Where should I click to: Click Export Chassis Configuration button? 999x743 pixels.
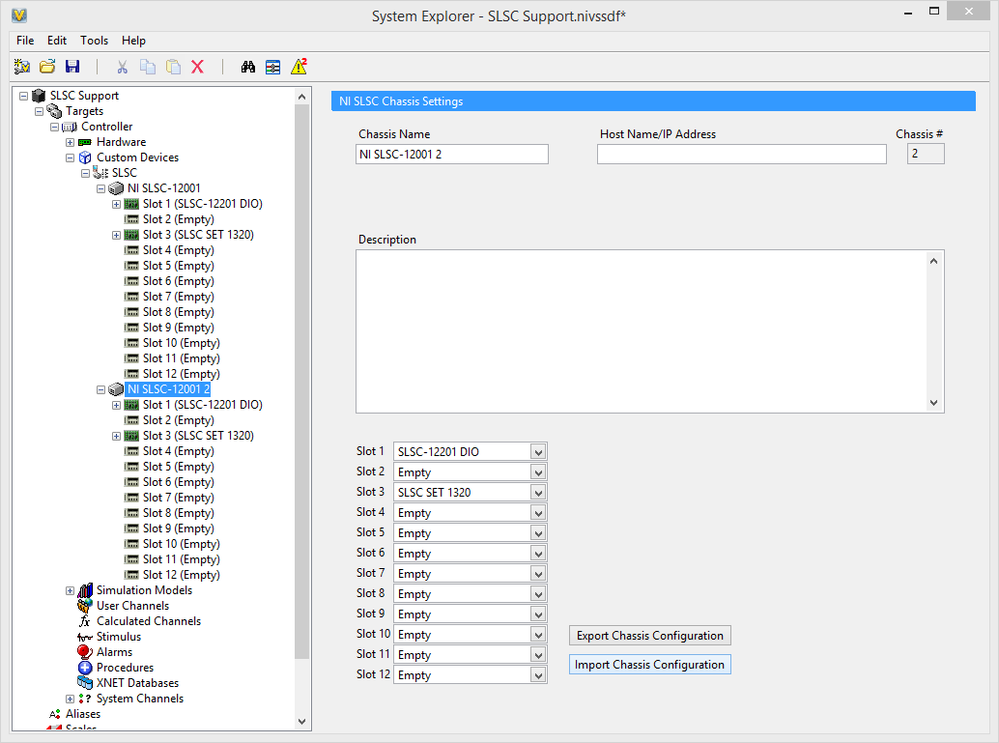(649, 636)
